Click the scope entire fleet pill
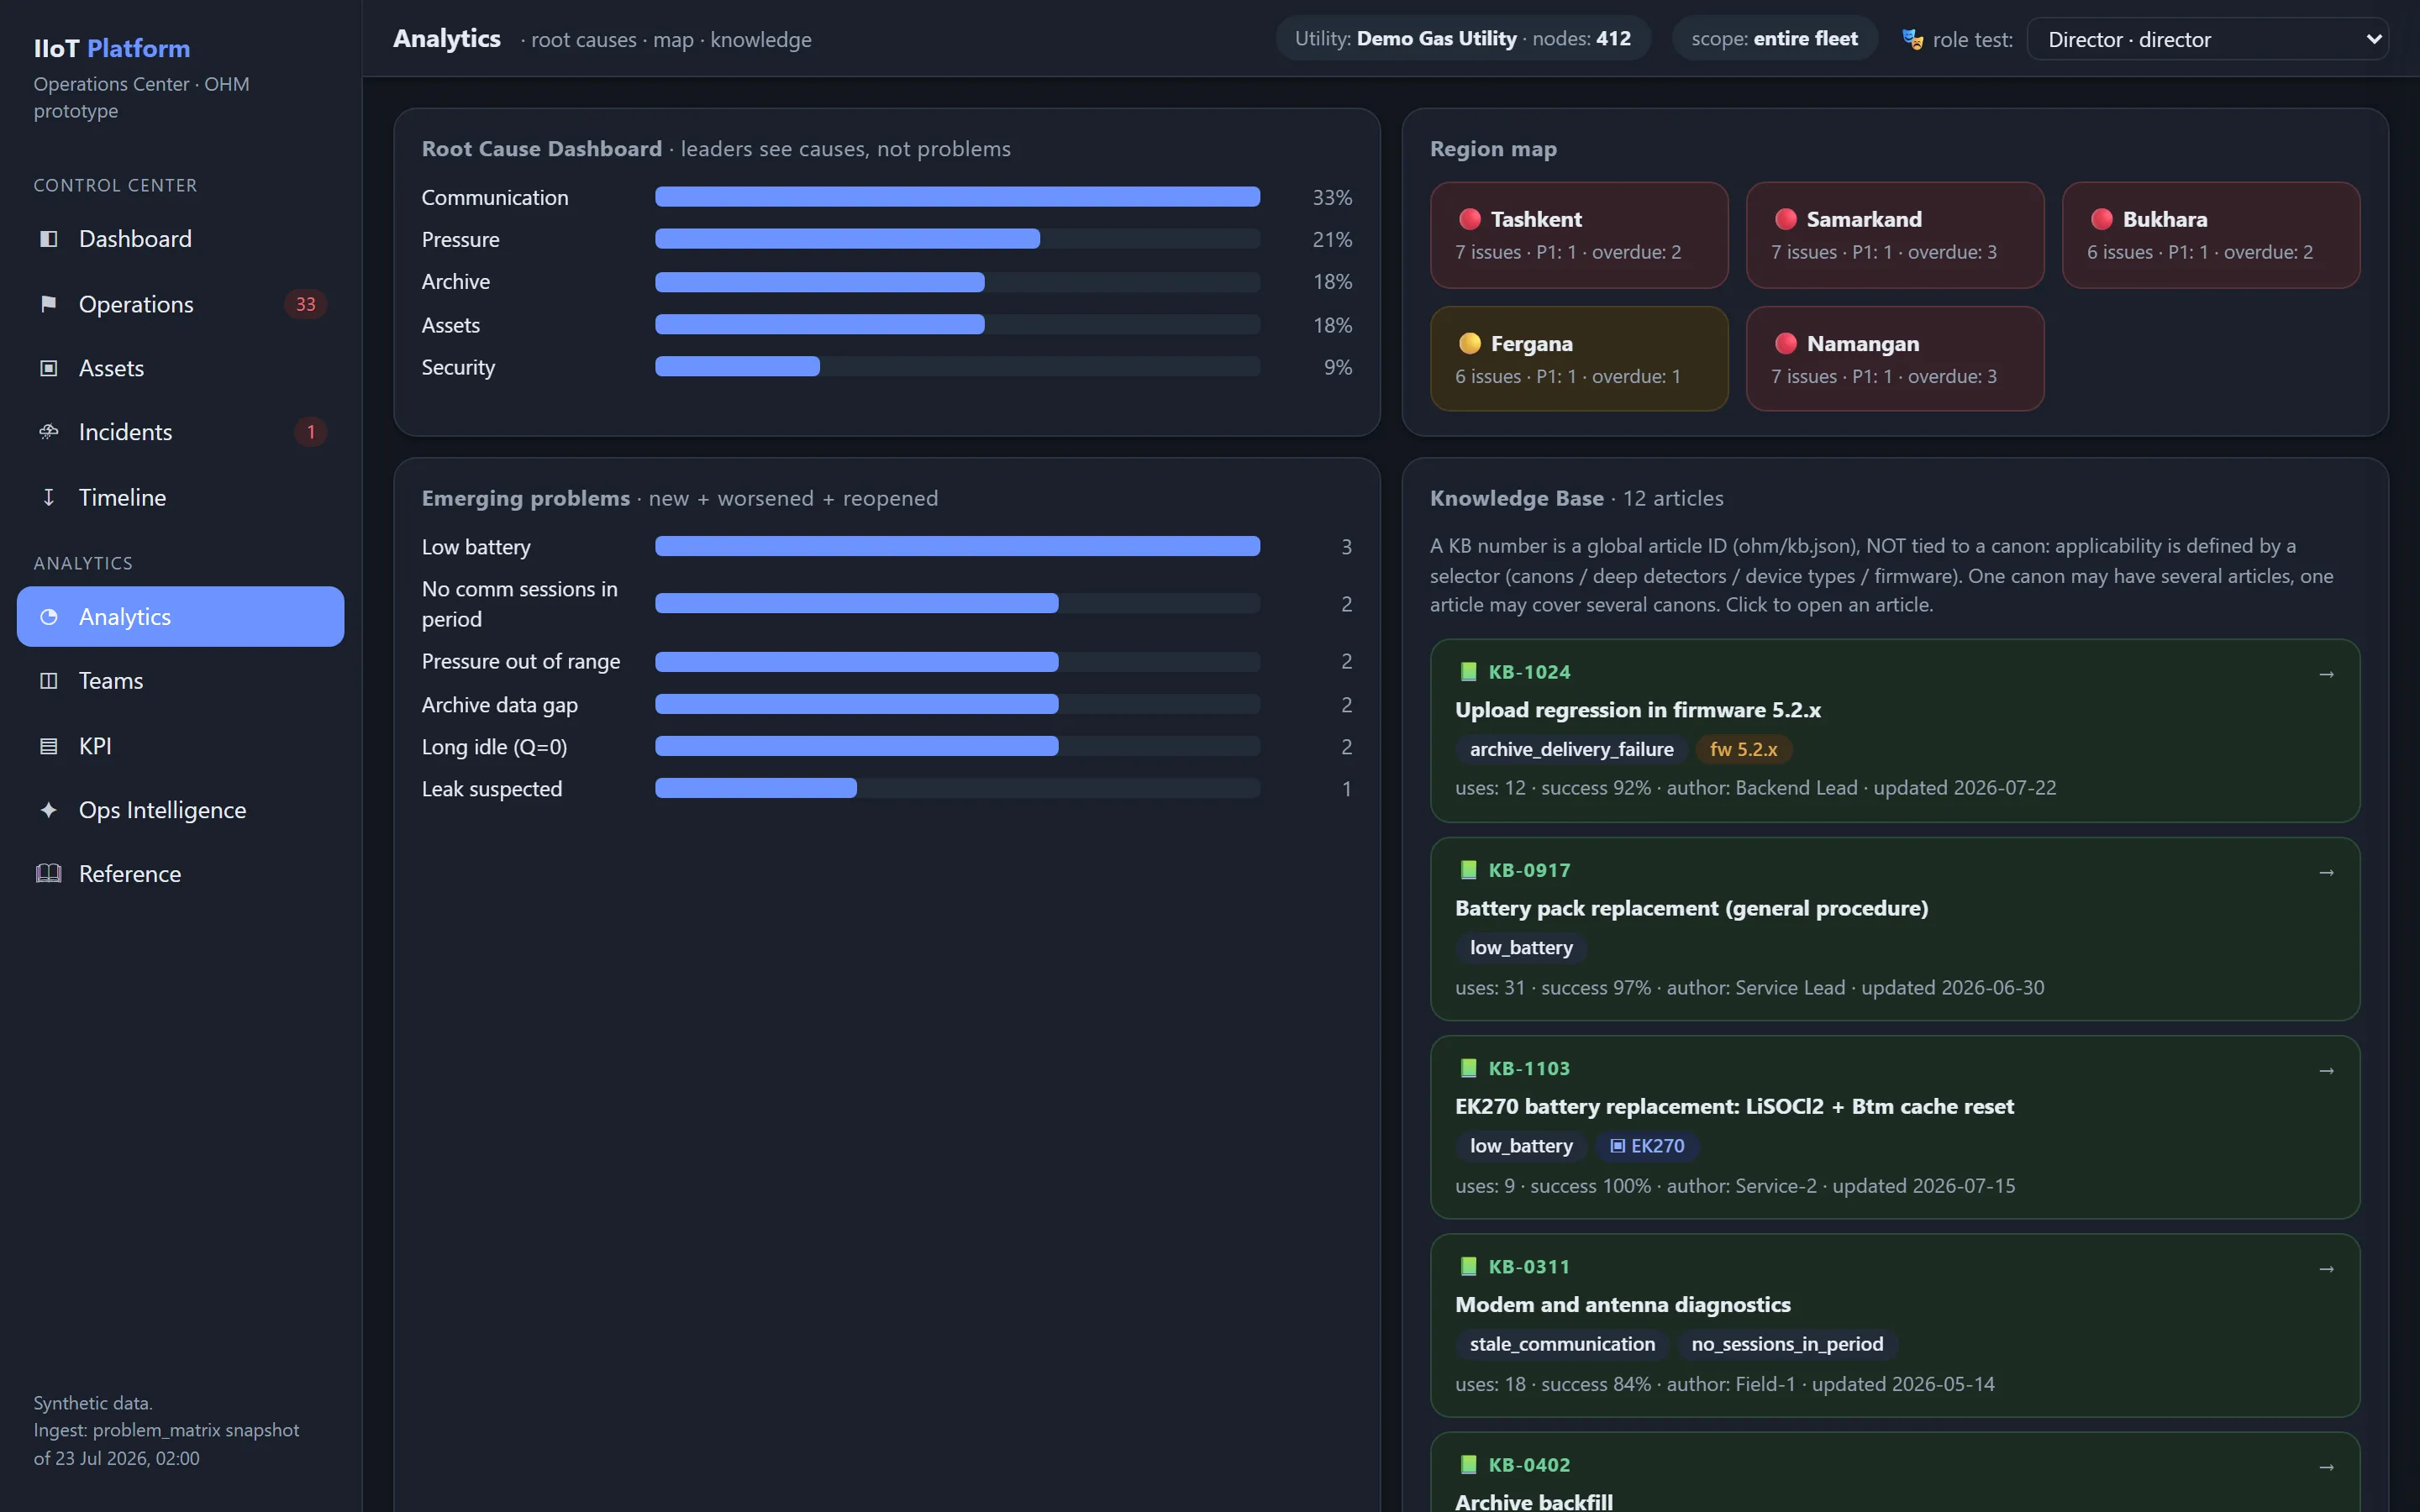 click(1774, 39)
